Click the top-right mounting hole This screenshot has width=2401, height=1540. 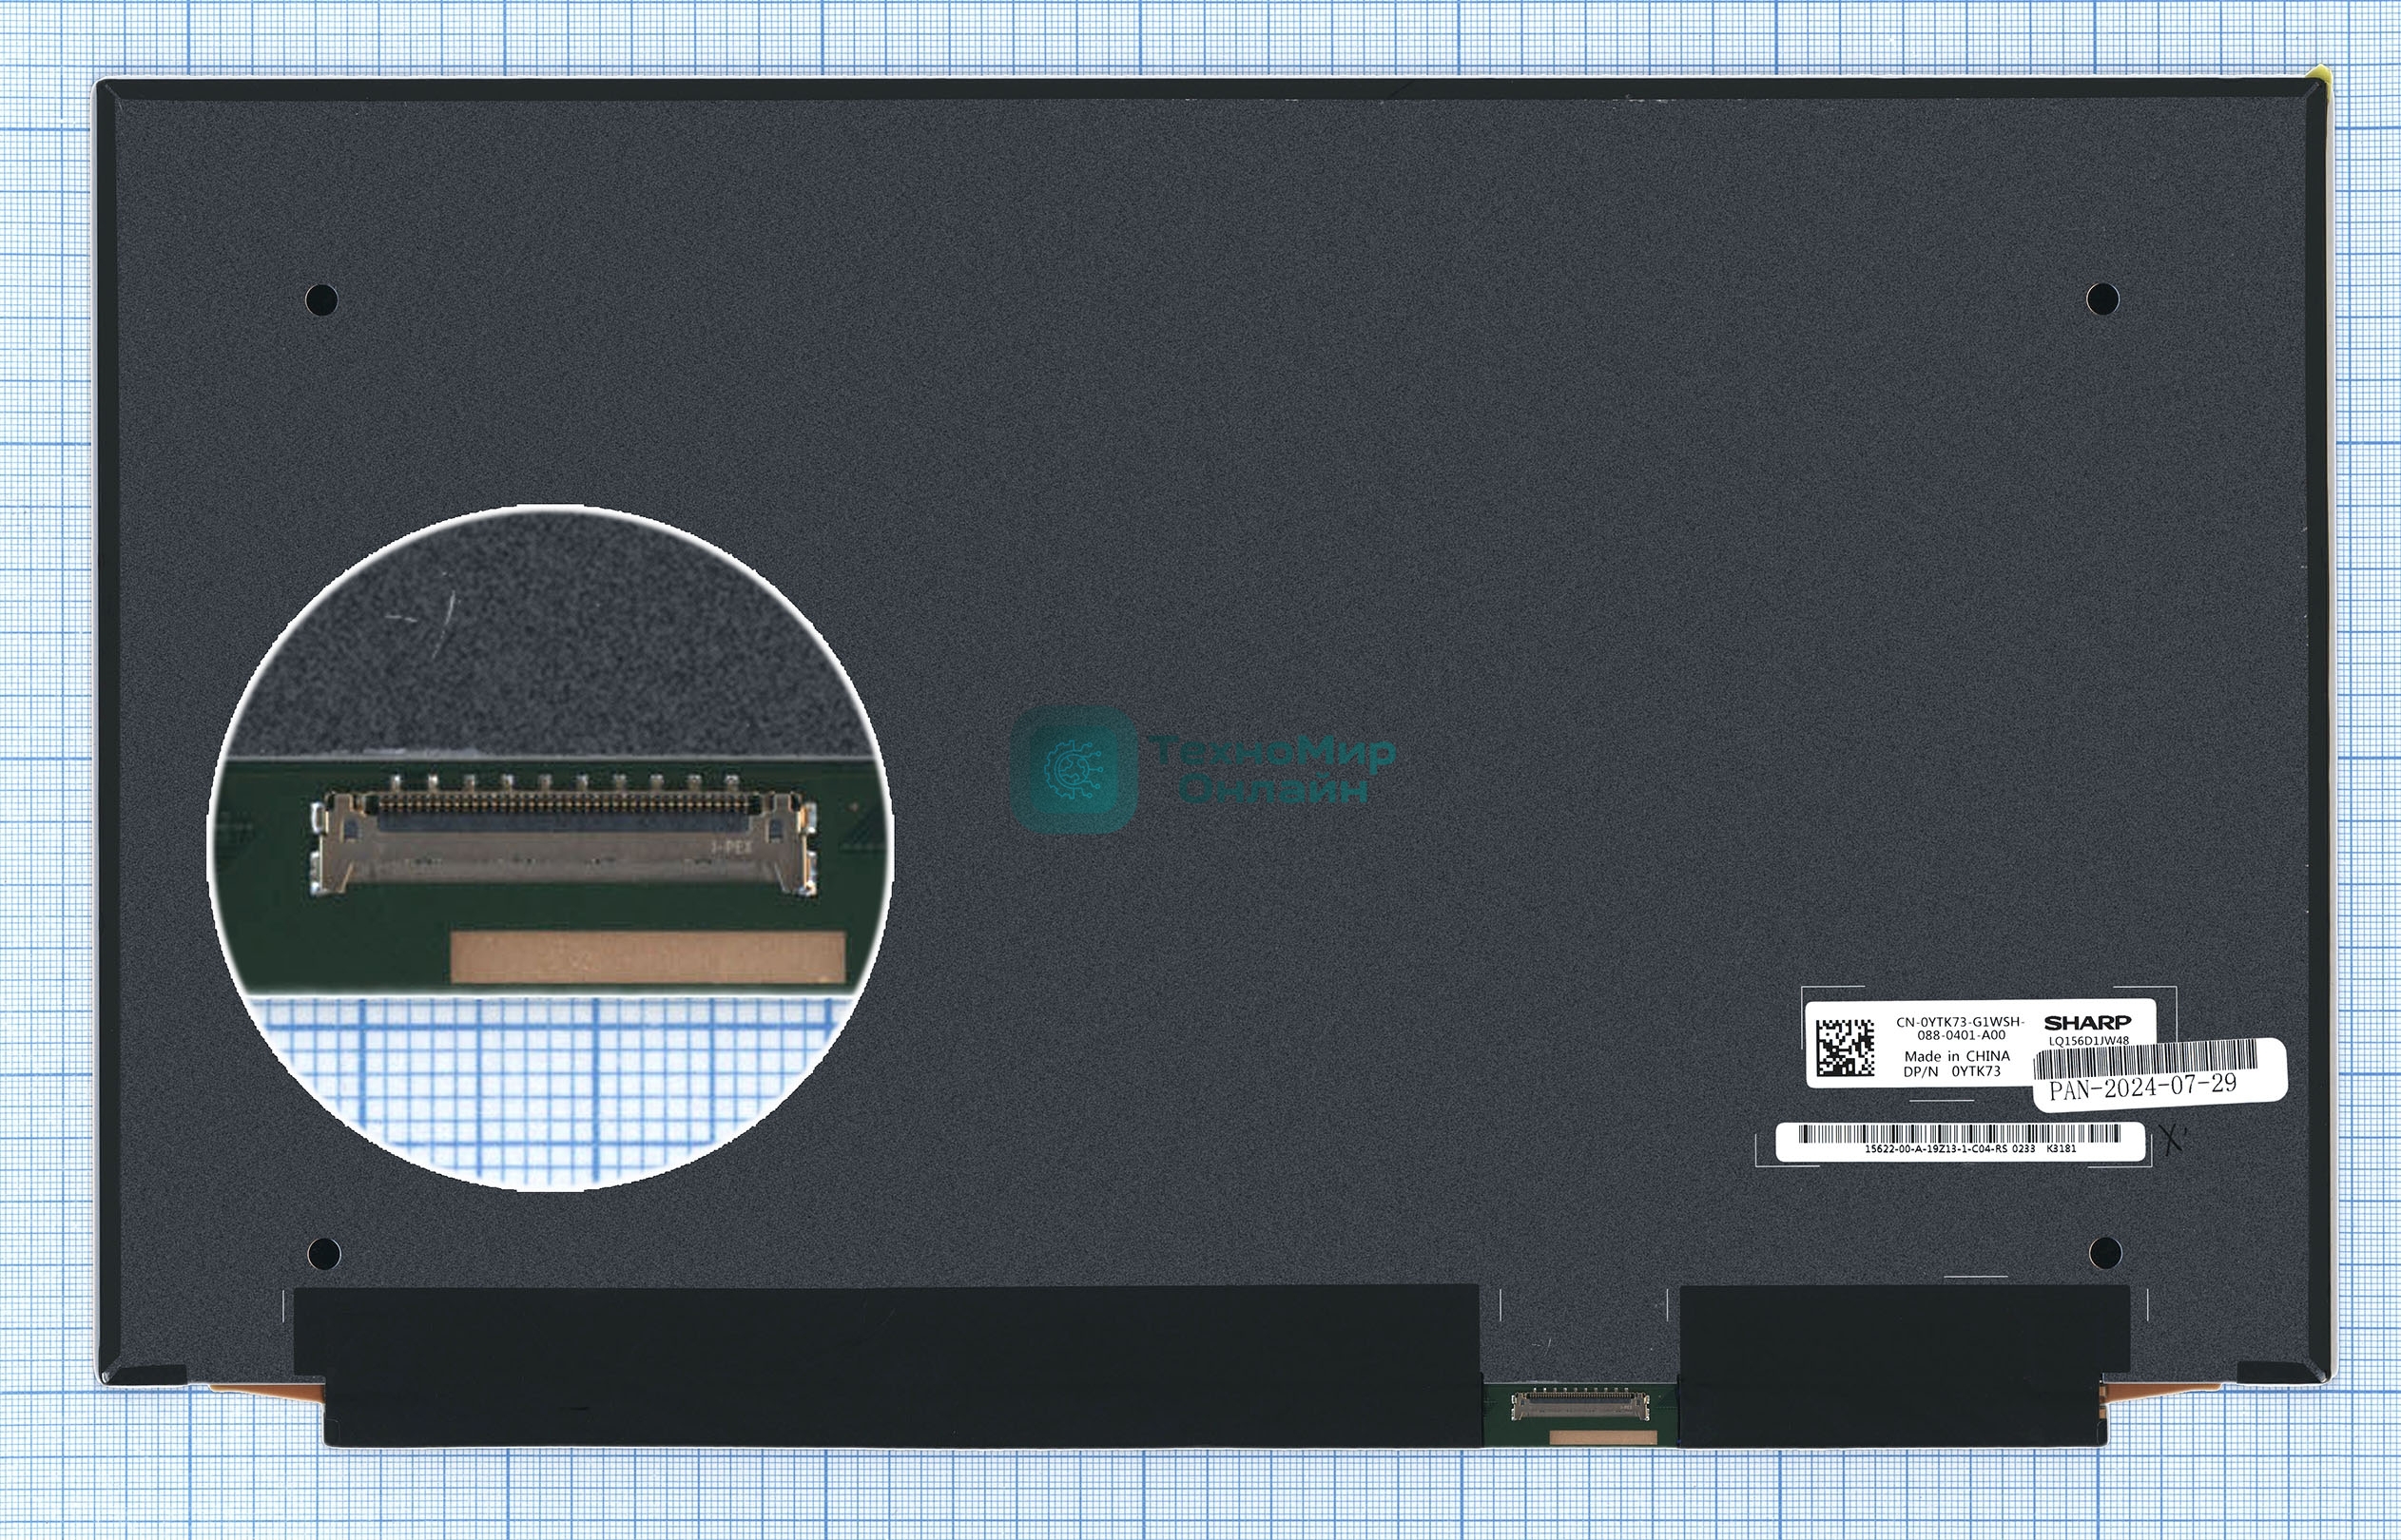tap(2102, 298)
